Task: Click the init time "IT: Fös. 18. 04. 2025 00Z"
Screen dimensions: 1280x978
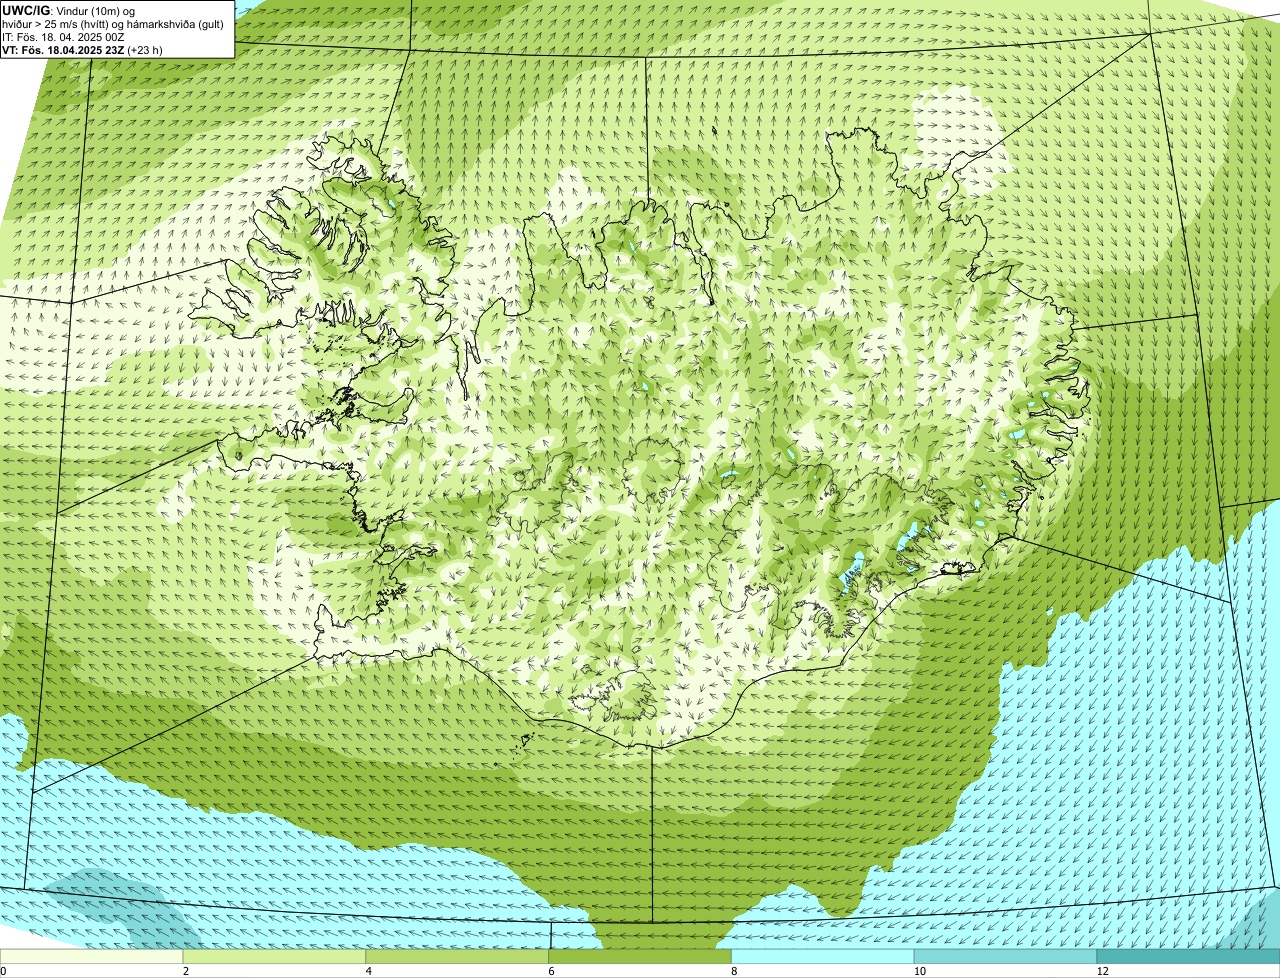Action: [64, 37]
